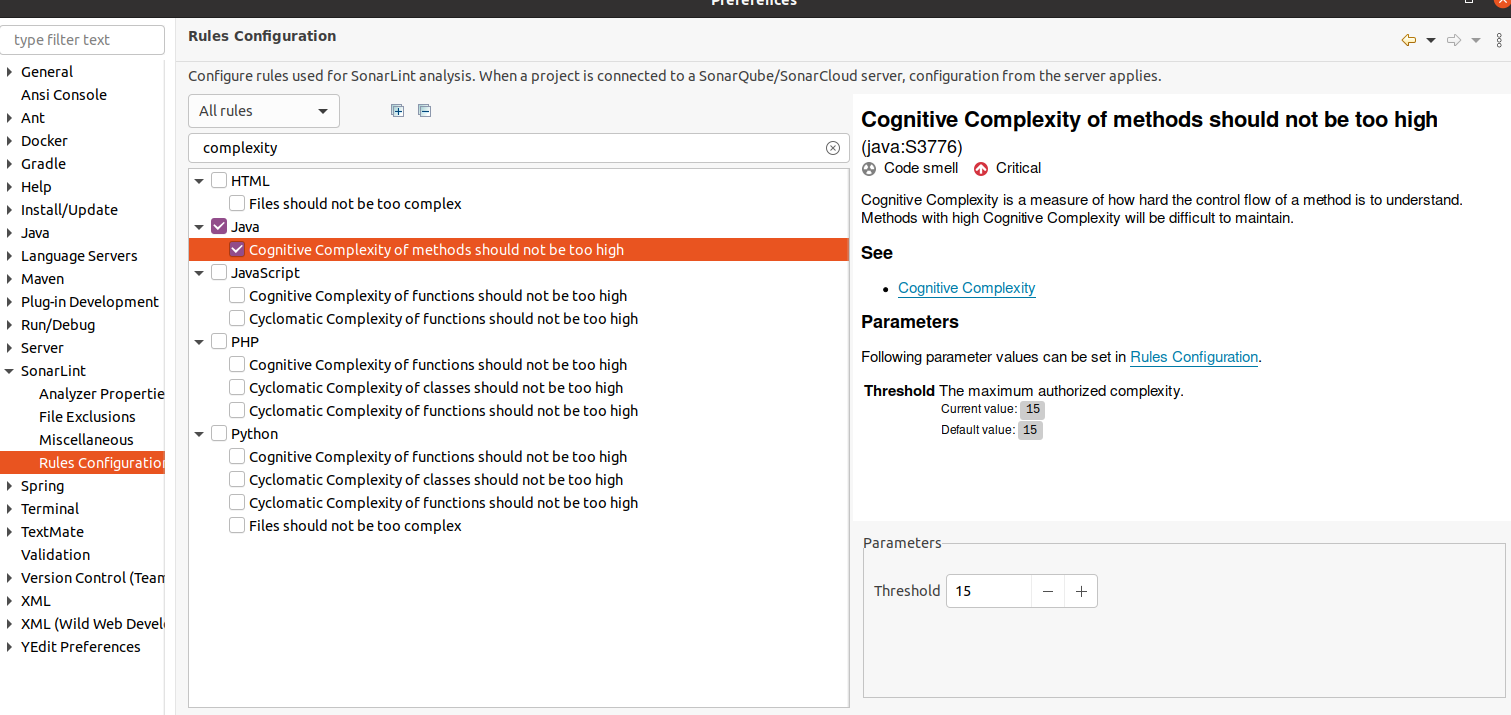Decrease the Threshold with the minus button
The width and height of the screenshot is (1511, 715).
tap(1047, 591)
